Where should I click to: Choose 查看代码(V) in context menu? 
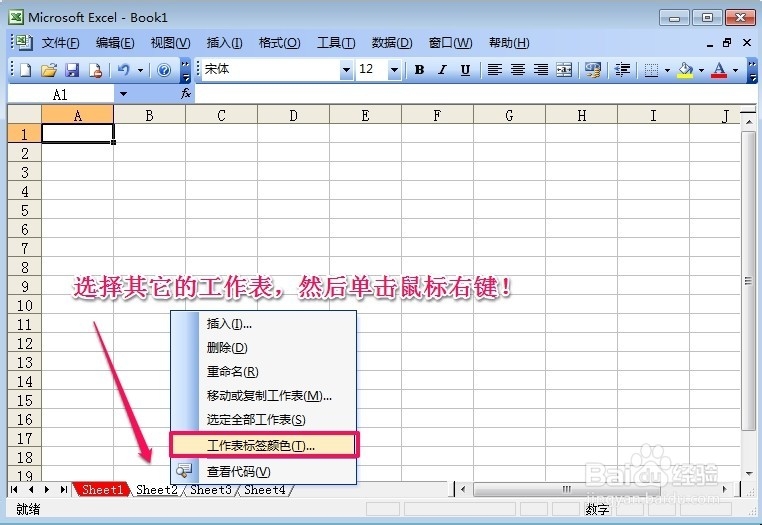coord(263,471)
